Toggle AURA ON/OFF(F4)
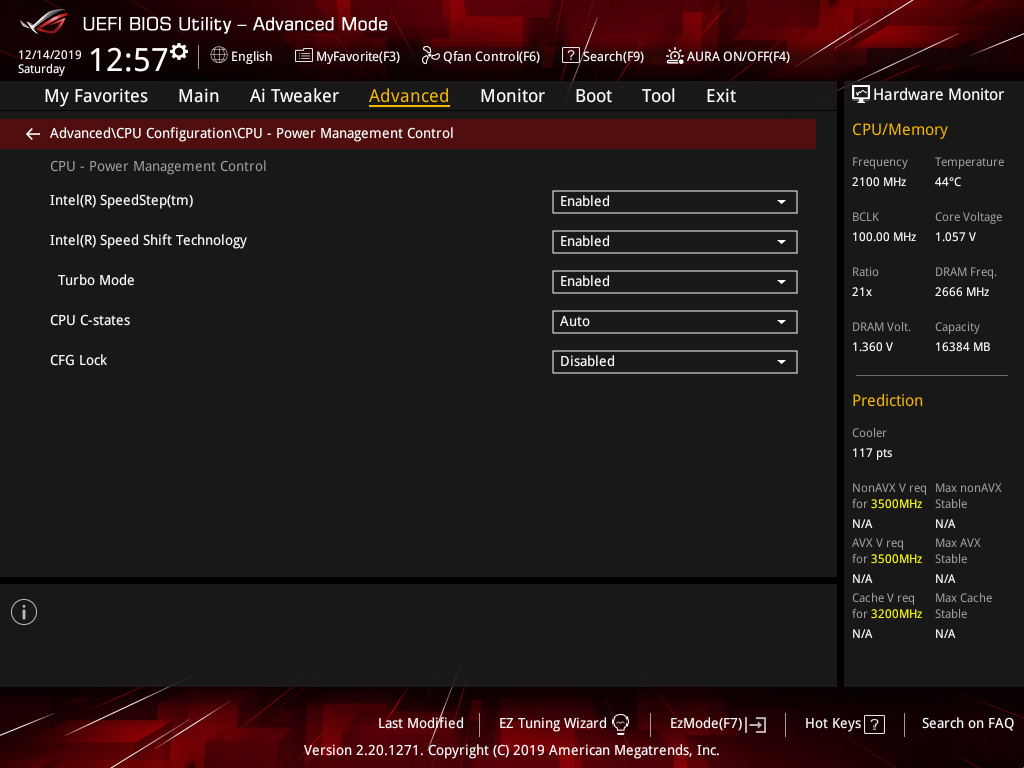This screenshot has height=768, width=1024. (x=728, y=56)
